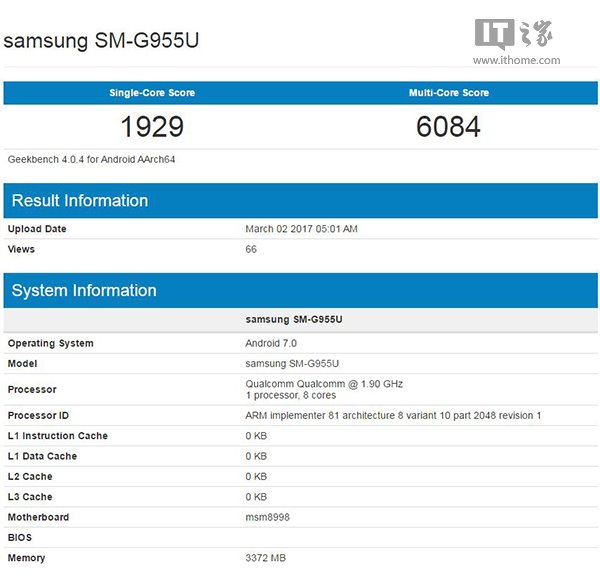The height and width of the screenshot is (576, 600).
Task: Select the Model value 'samsung SM-G955U'
Action: click(292, 364)
